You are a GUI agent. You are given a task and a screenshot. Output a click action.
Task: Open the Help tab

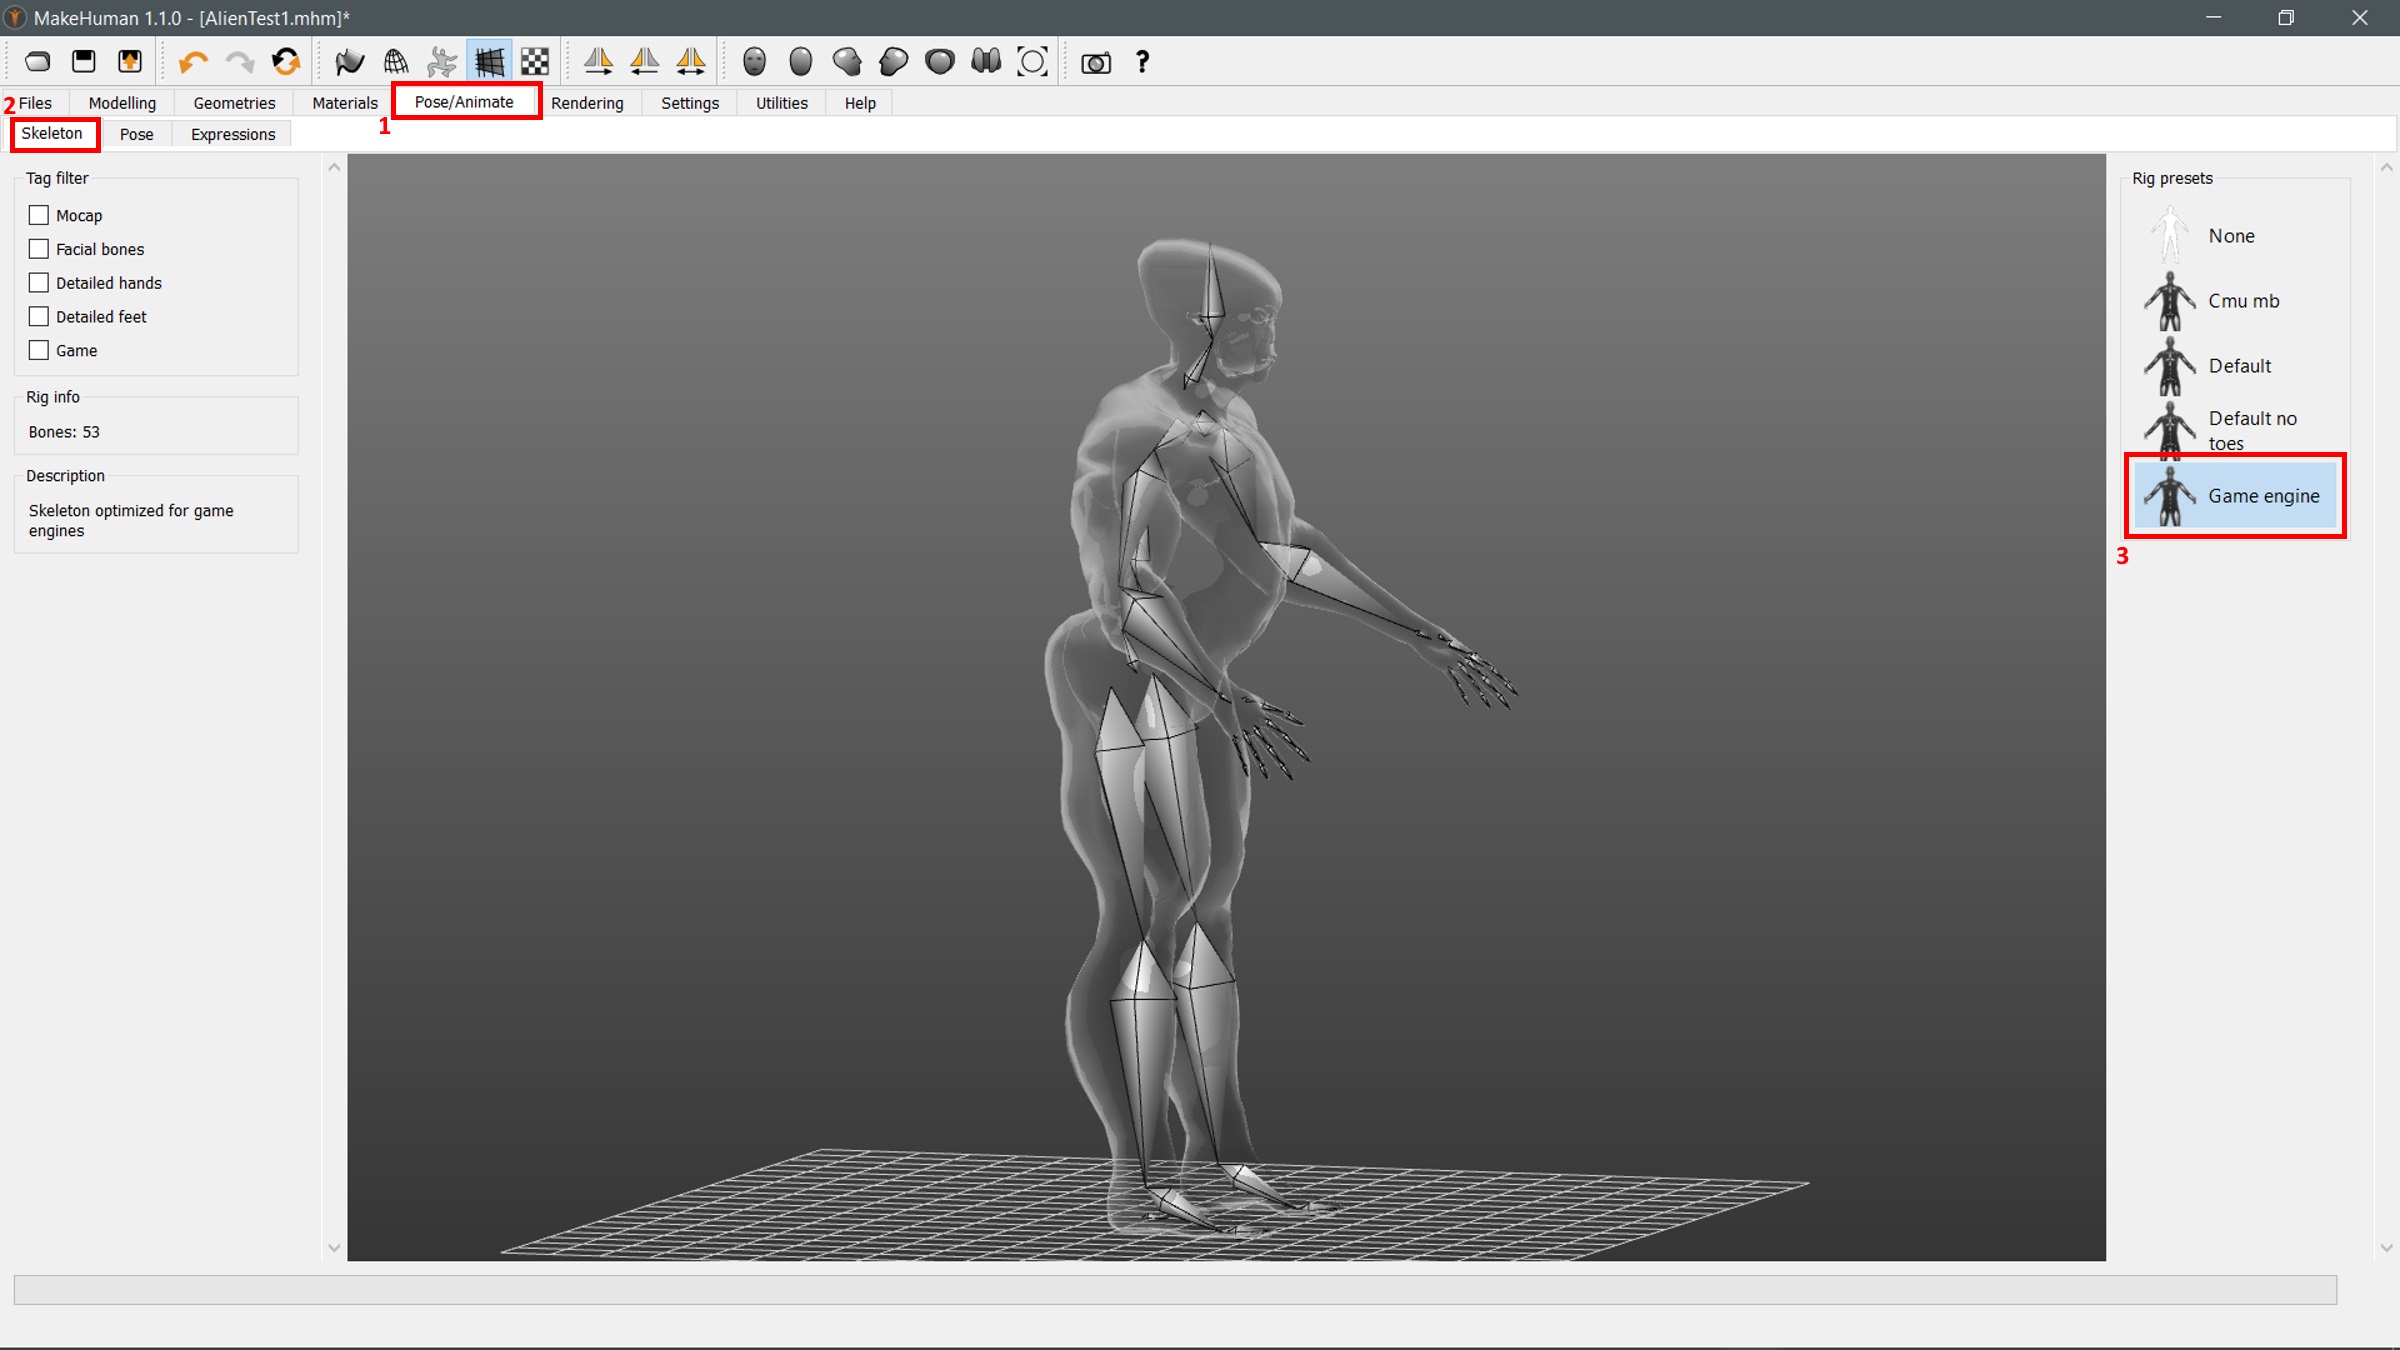tap(860, 103)
